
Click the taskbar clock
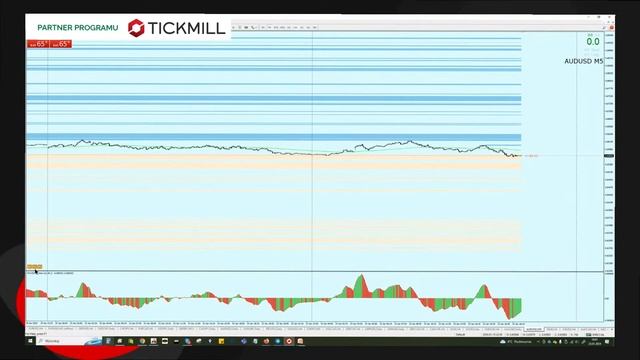pos(594,342)
